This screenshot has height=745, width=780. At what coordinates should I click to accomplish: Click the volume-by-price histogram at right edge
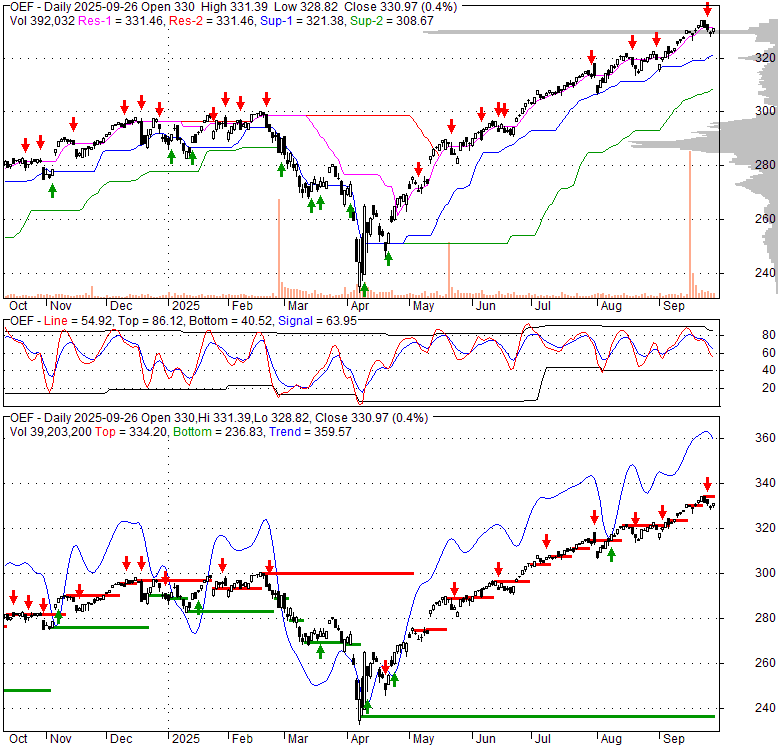click(x=748, y=154)
